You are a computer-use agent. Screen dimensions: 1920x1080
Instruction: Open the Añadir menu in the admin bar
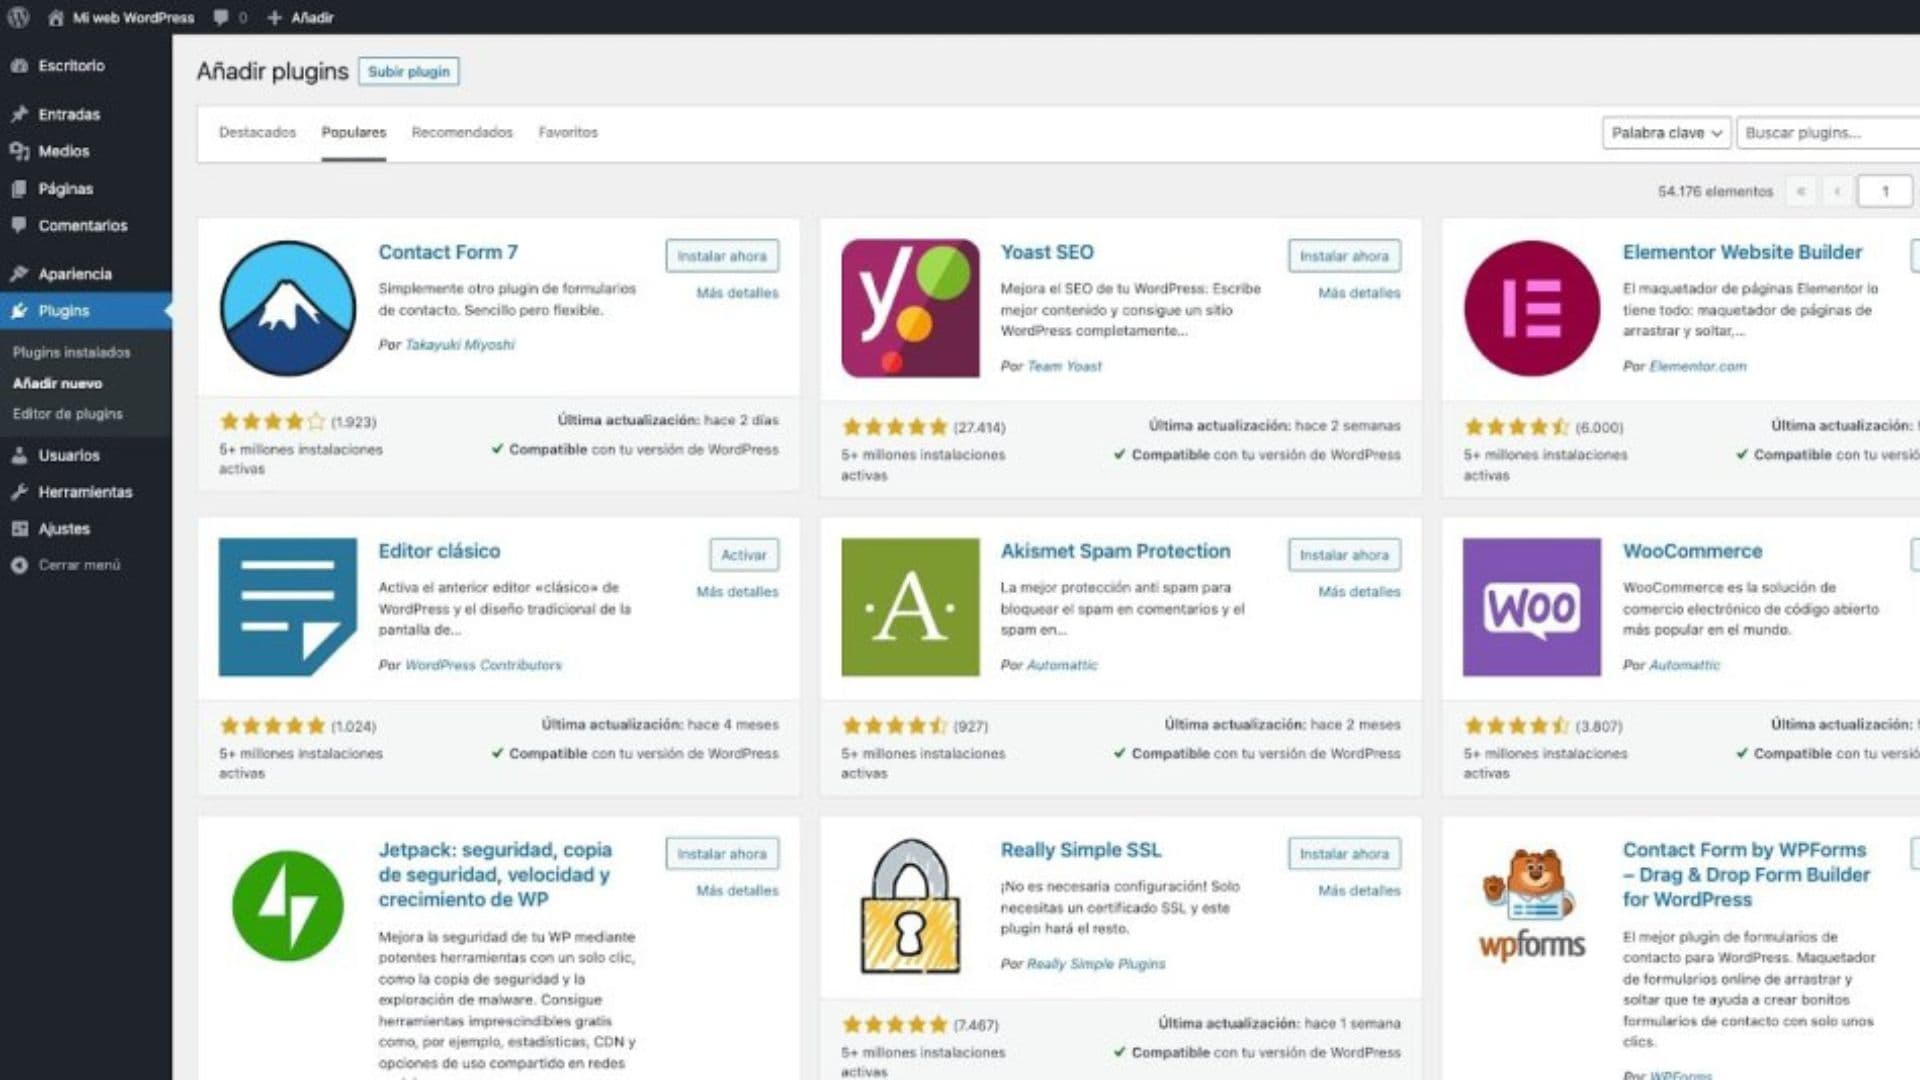coord(299,17)
